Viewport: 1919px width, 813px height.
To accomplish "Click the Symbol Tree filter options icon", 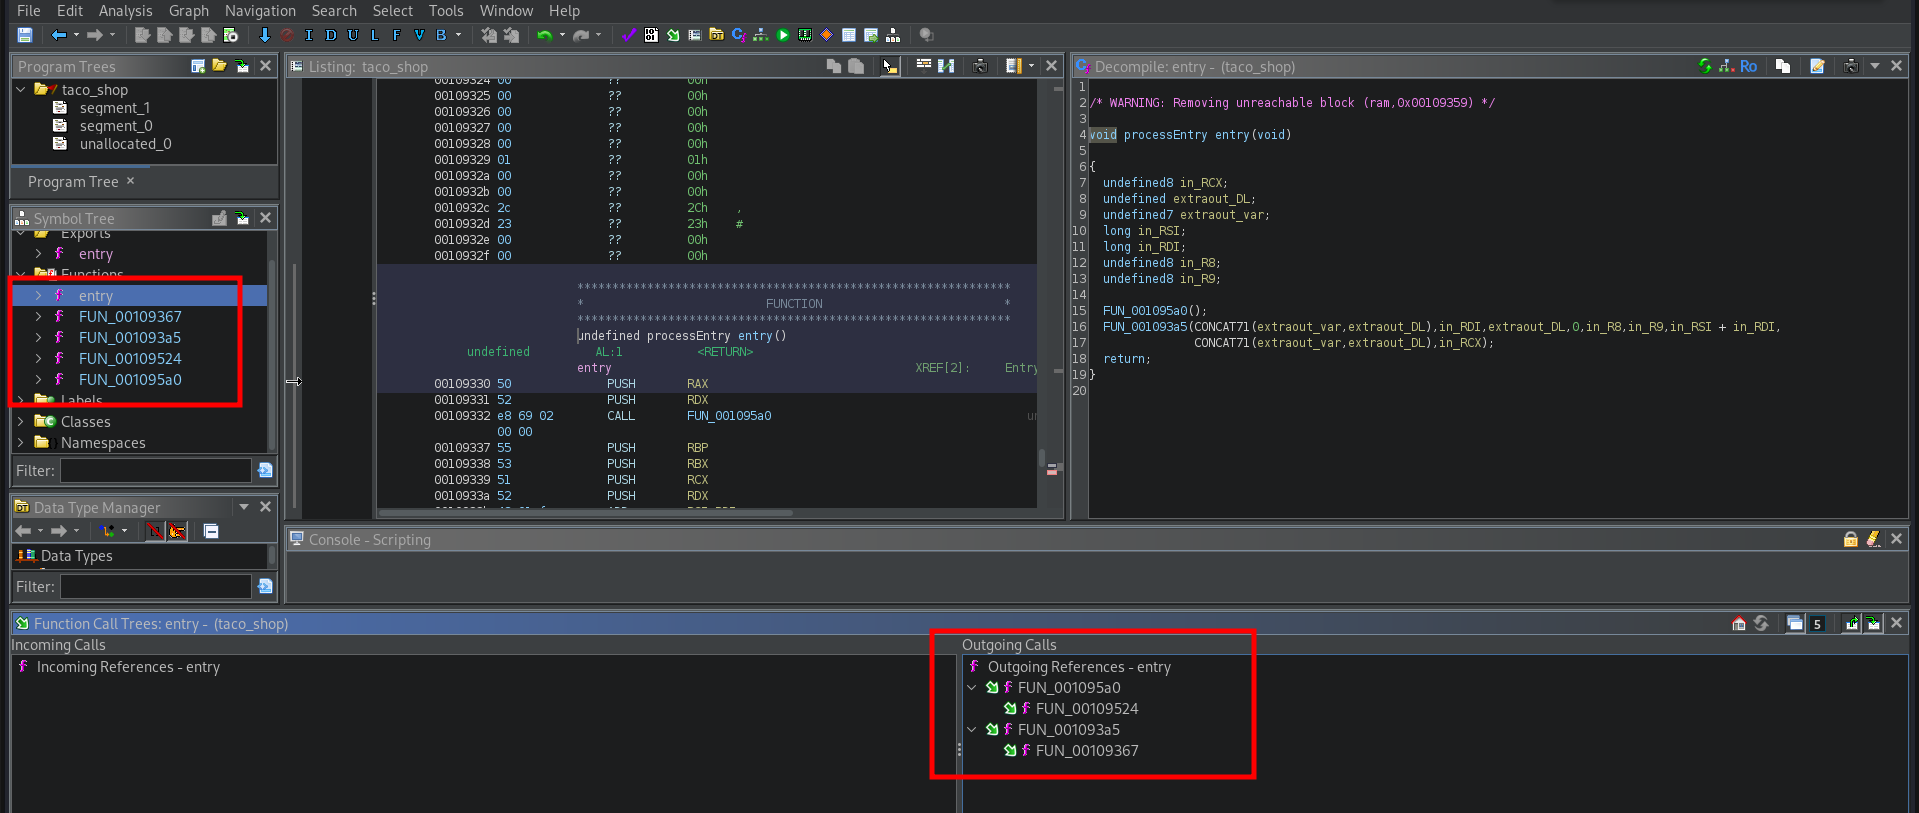I will tap(265, 470).
